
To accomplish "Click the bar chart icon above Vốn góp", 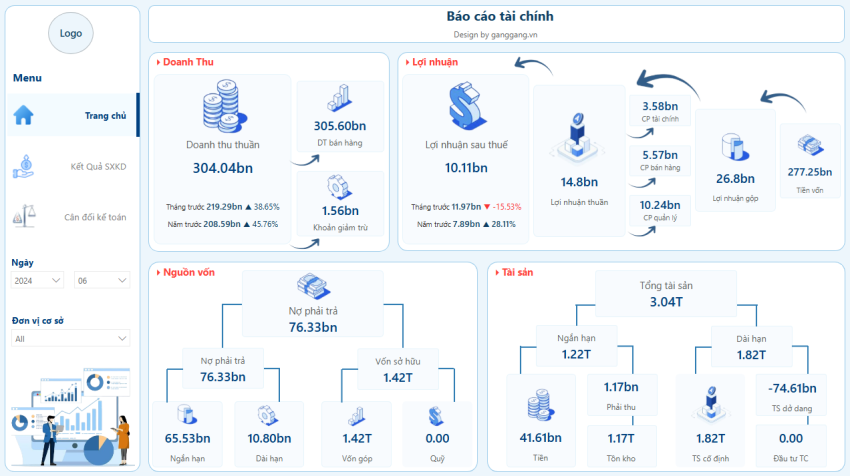I will click(356, 416).
